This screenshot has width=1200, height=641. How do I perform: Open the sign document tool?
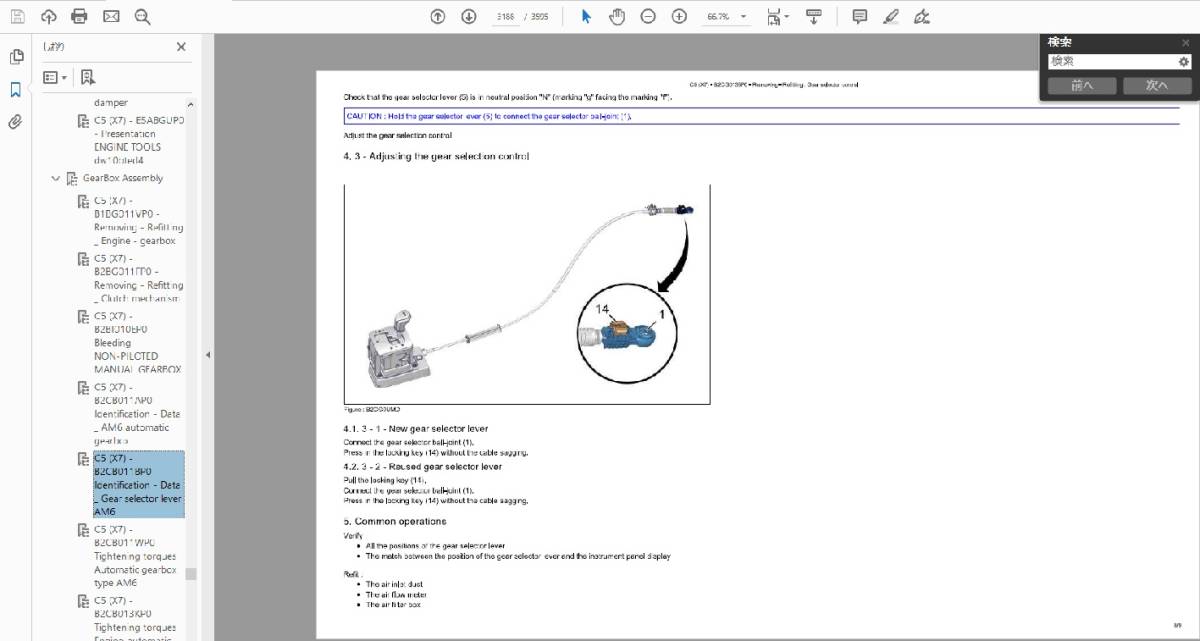click(x=921, y=16)
